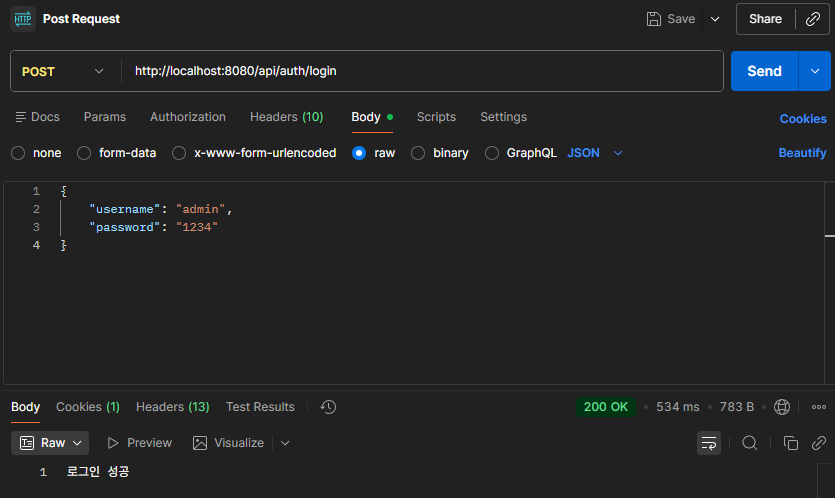The image size is (835, 498).
Task: Switch to the Test Results tab
Action: click(260, 407)
